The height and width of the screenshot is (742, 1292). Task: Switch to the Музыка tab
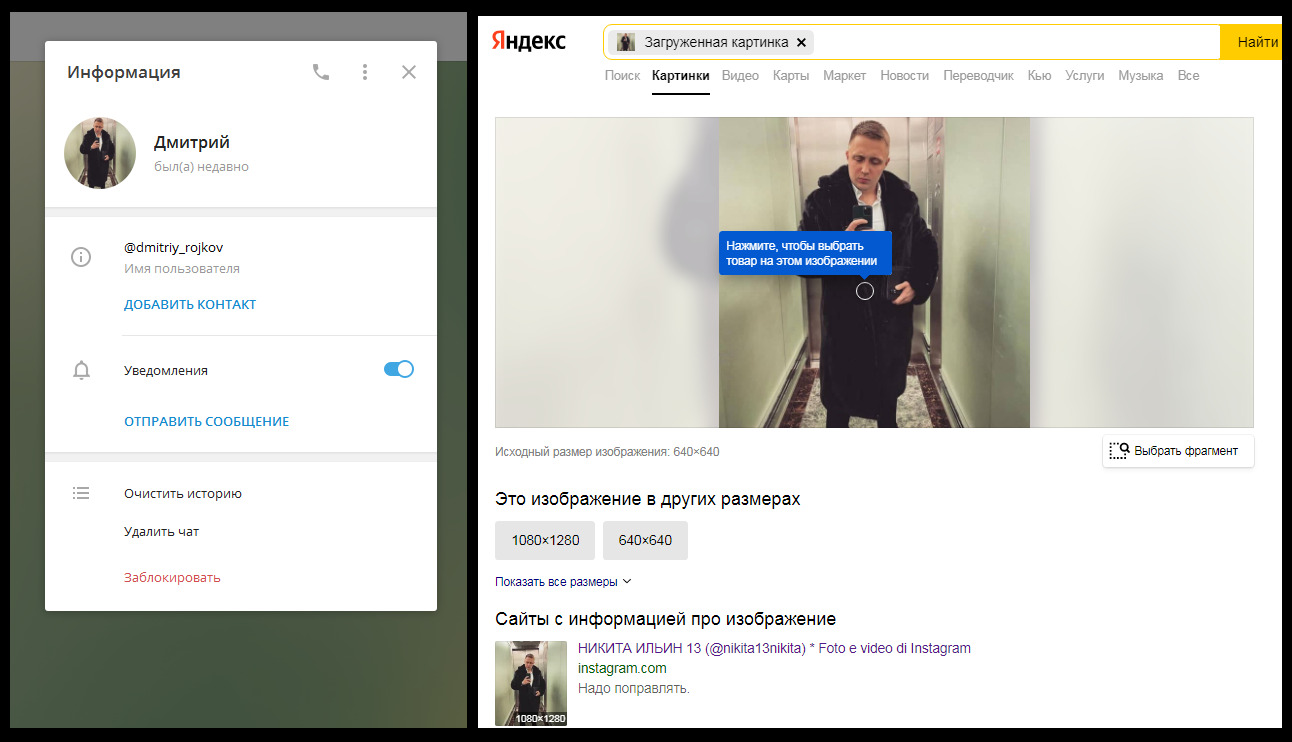coord(1140,75)
